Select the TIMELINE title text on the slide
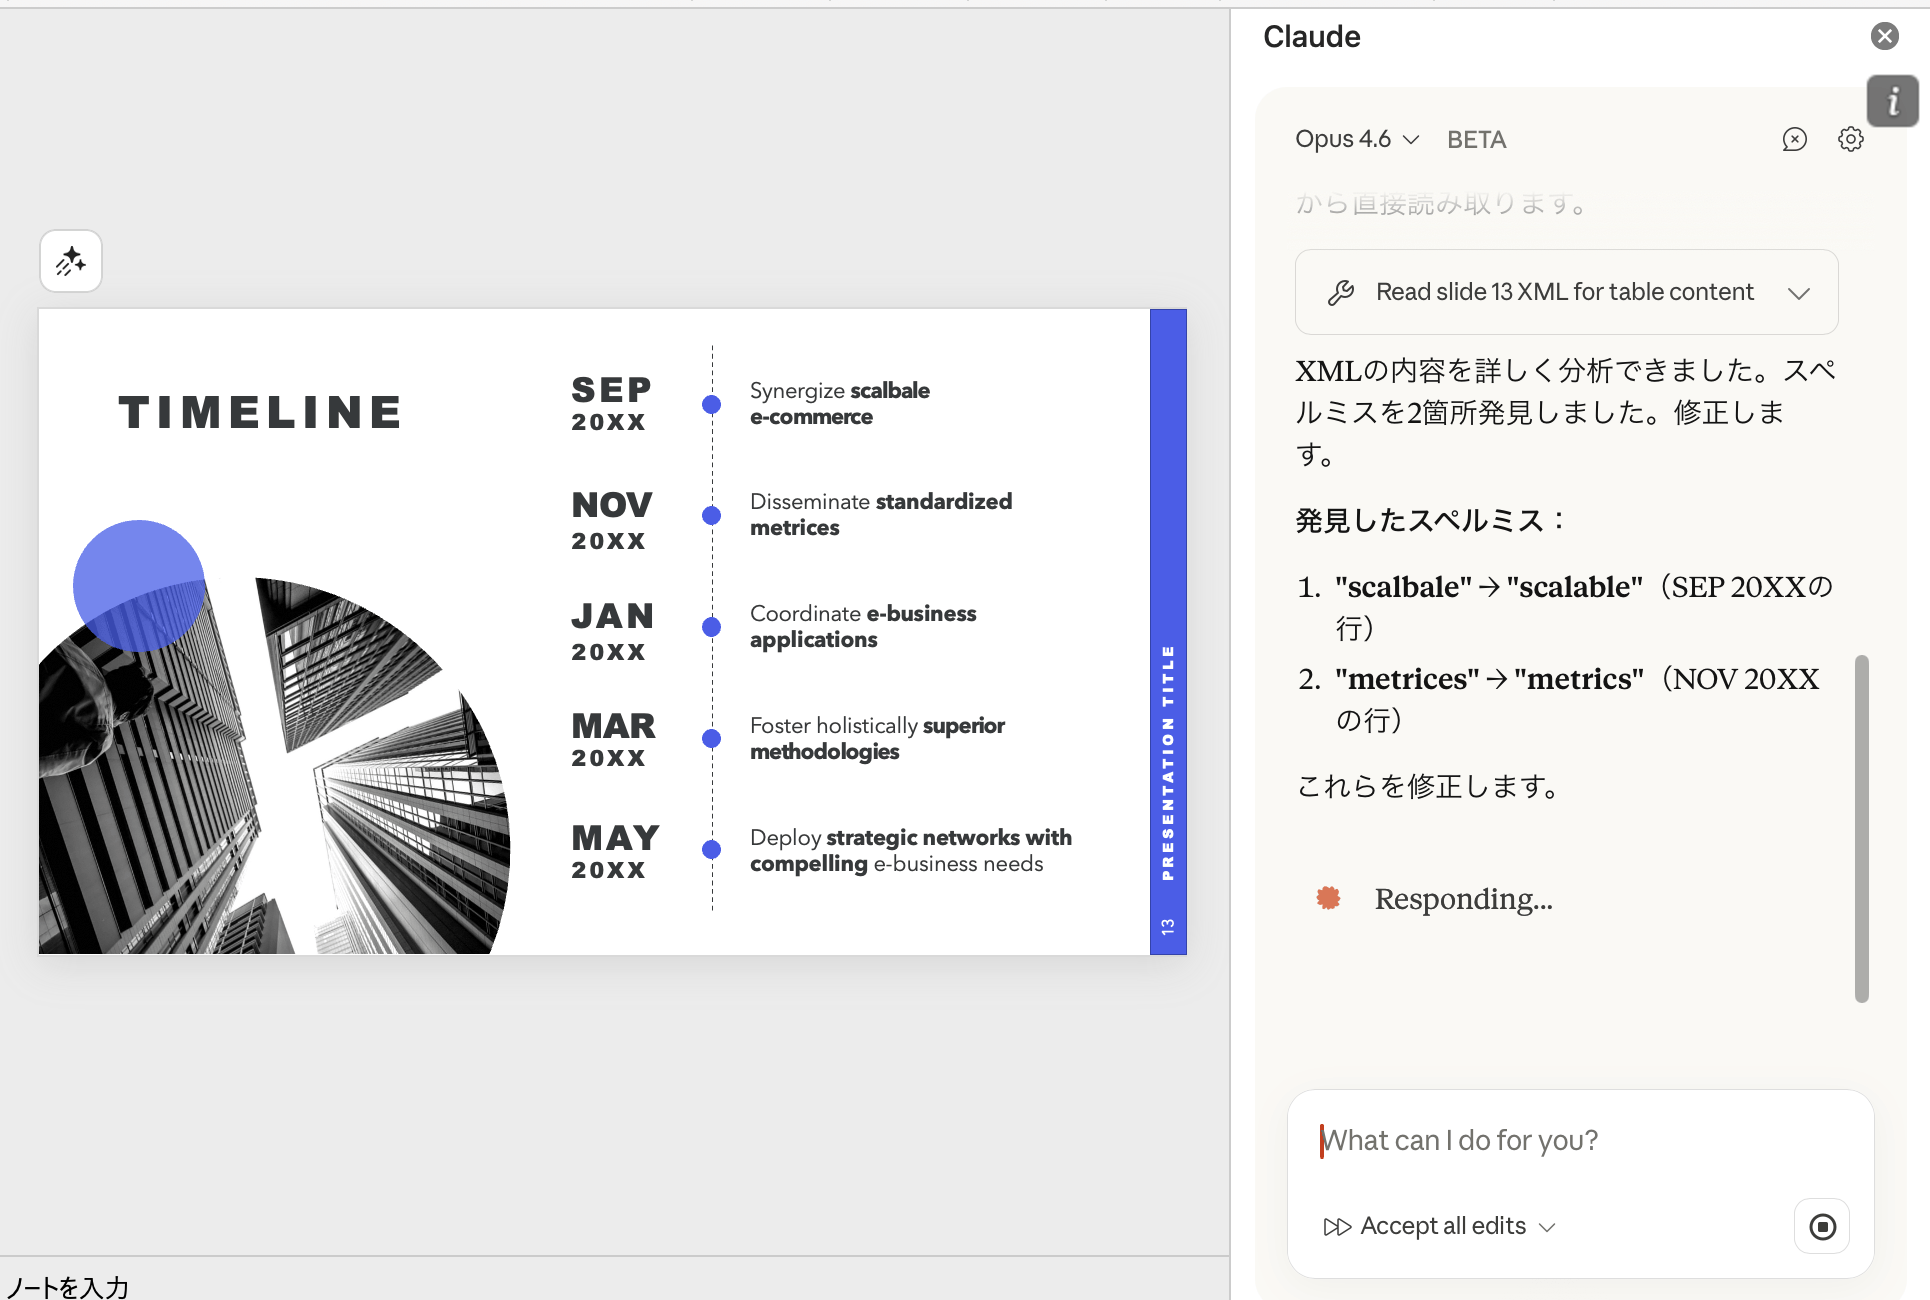 click(260, 411)
